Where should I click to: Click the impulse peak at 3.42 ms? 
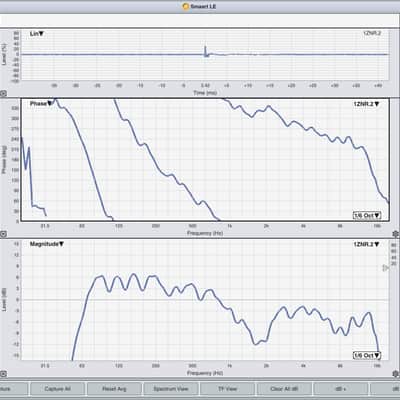click(205, 51)
